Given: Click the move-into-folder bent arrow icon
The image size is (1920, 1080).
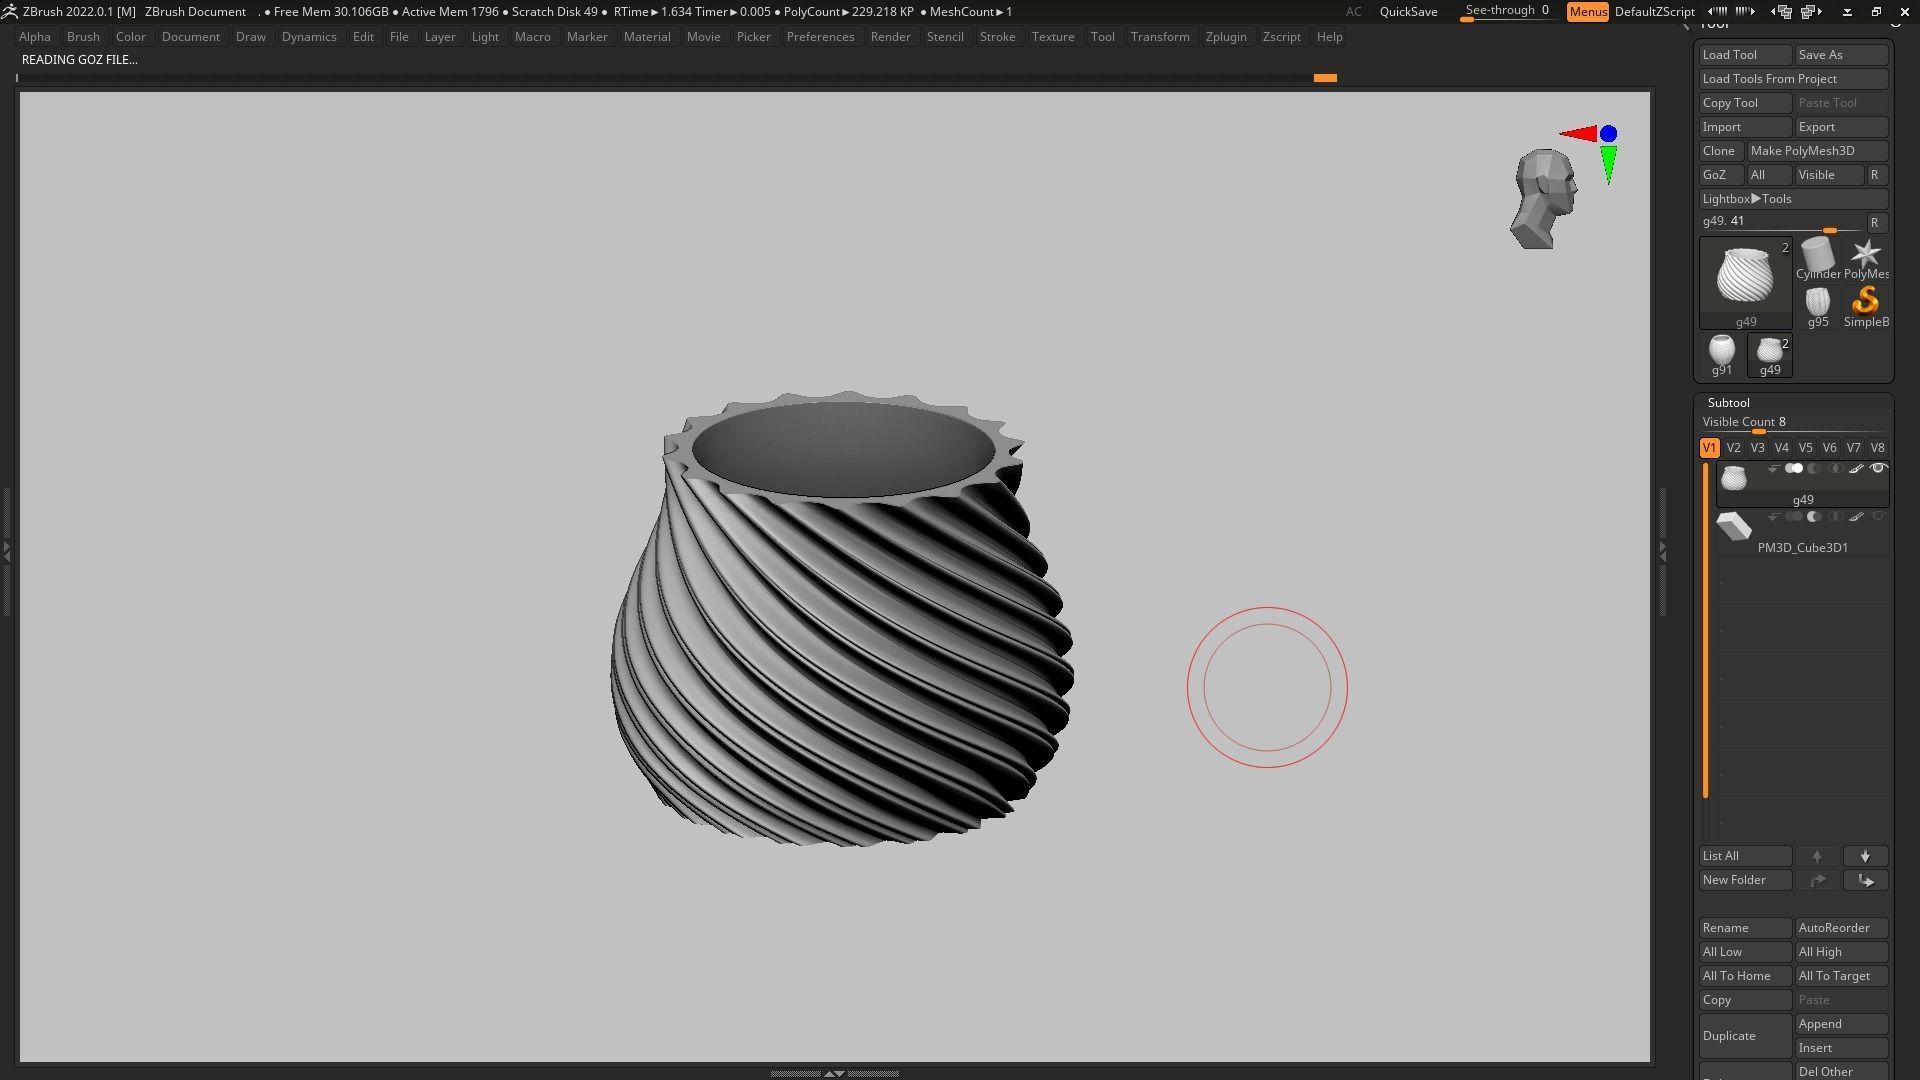Looking at the screenshot, I should tap(1865, 880).
